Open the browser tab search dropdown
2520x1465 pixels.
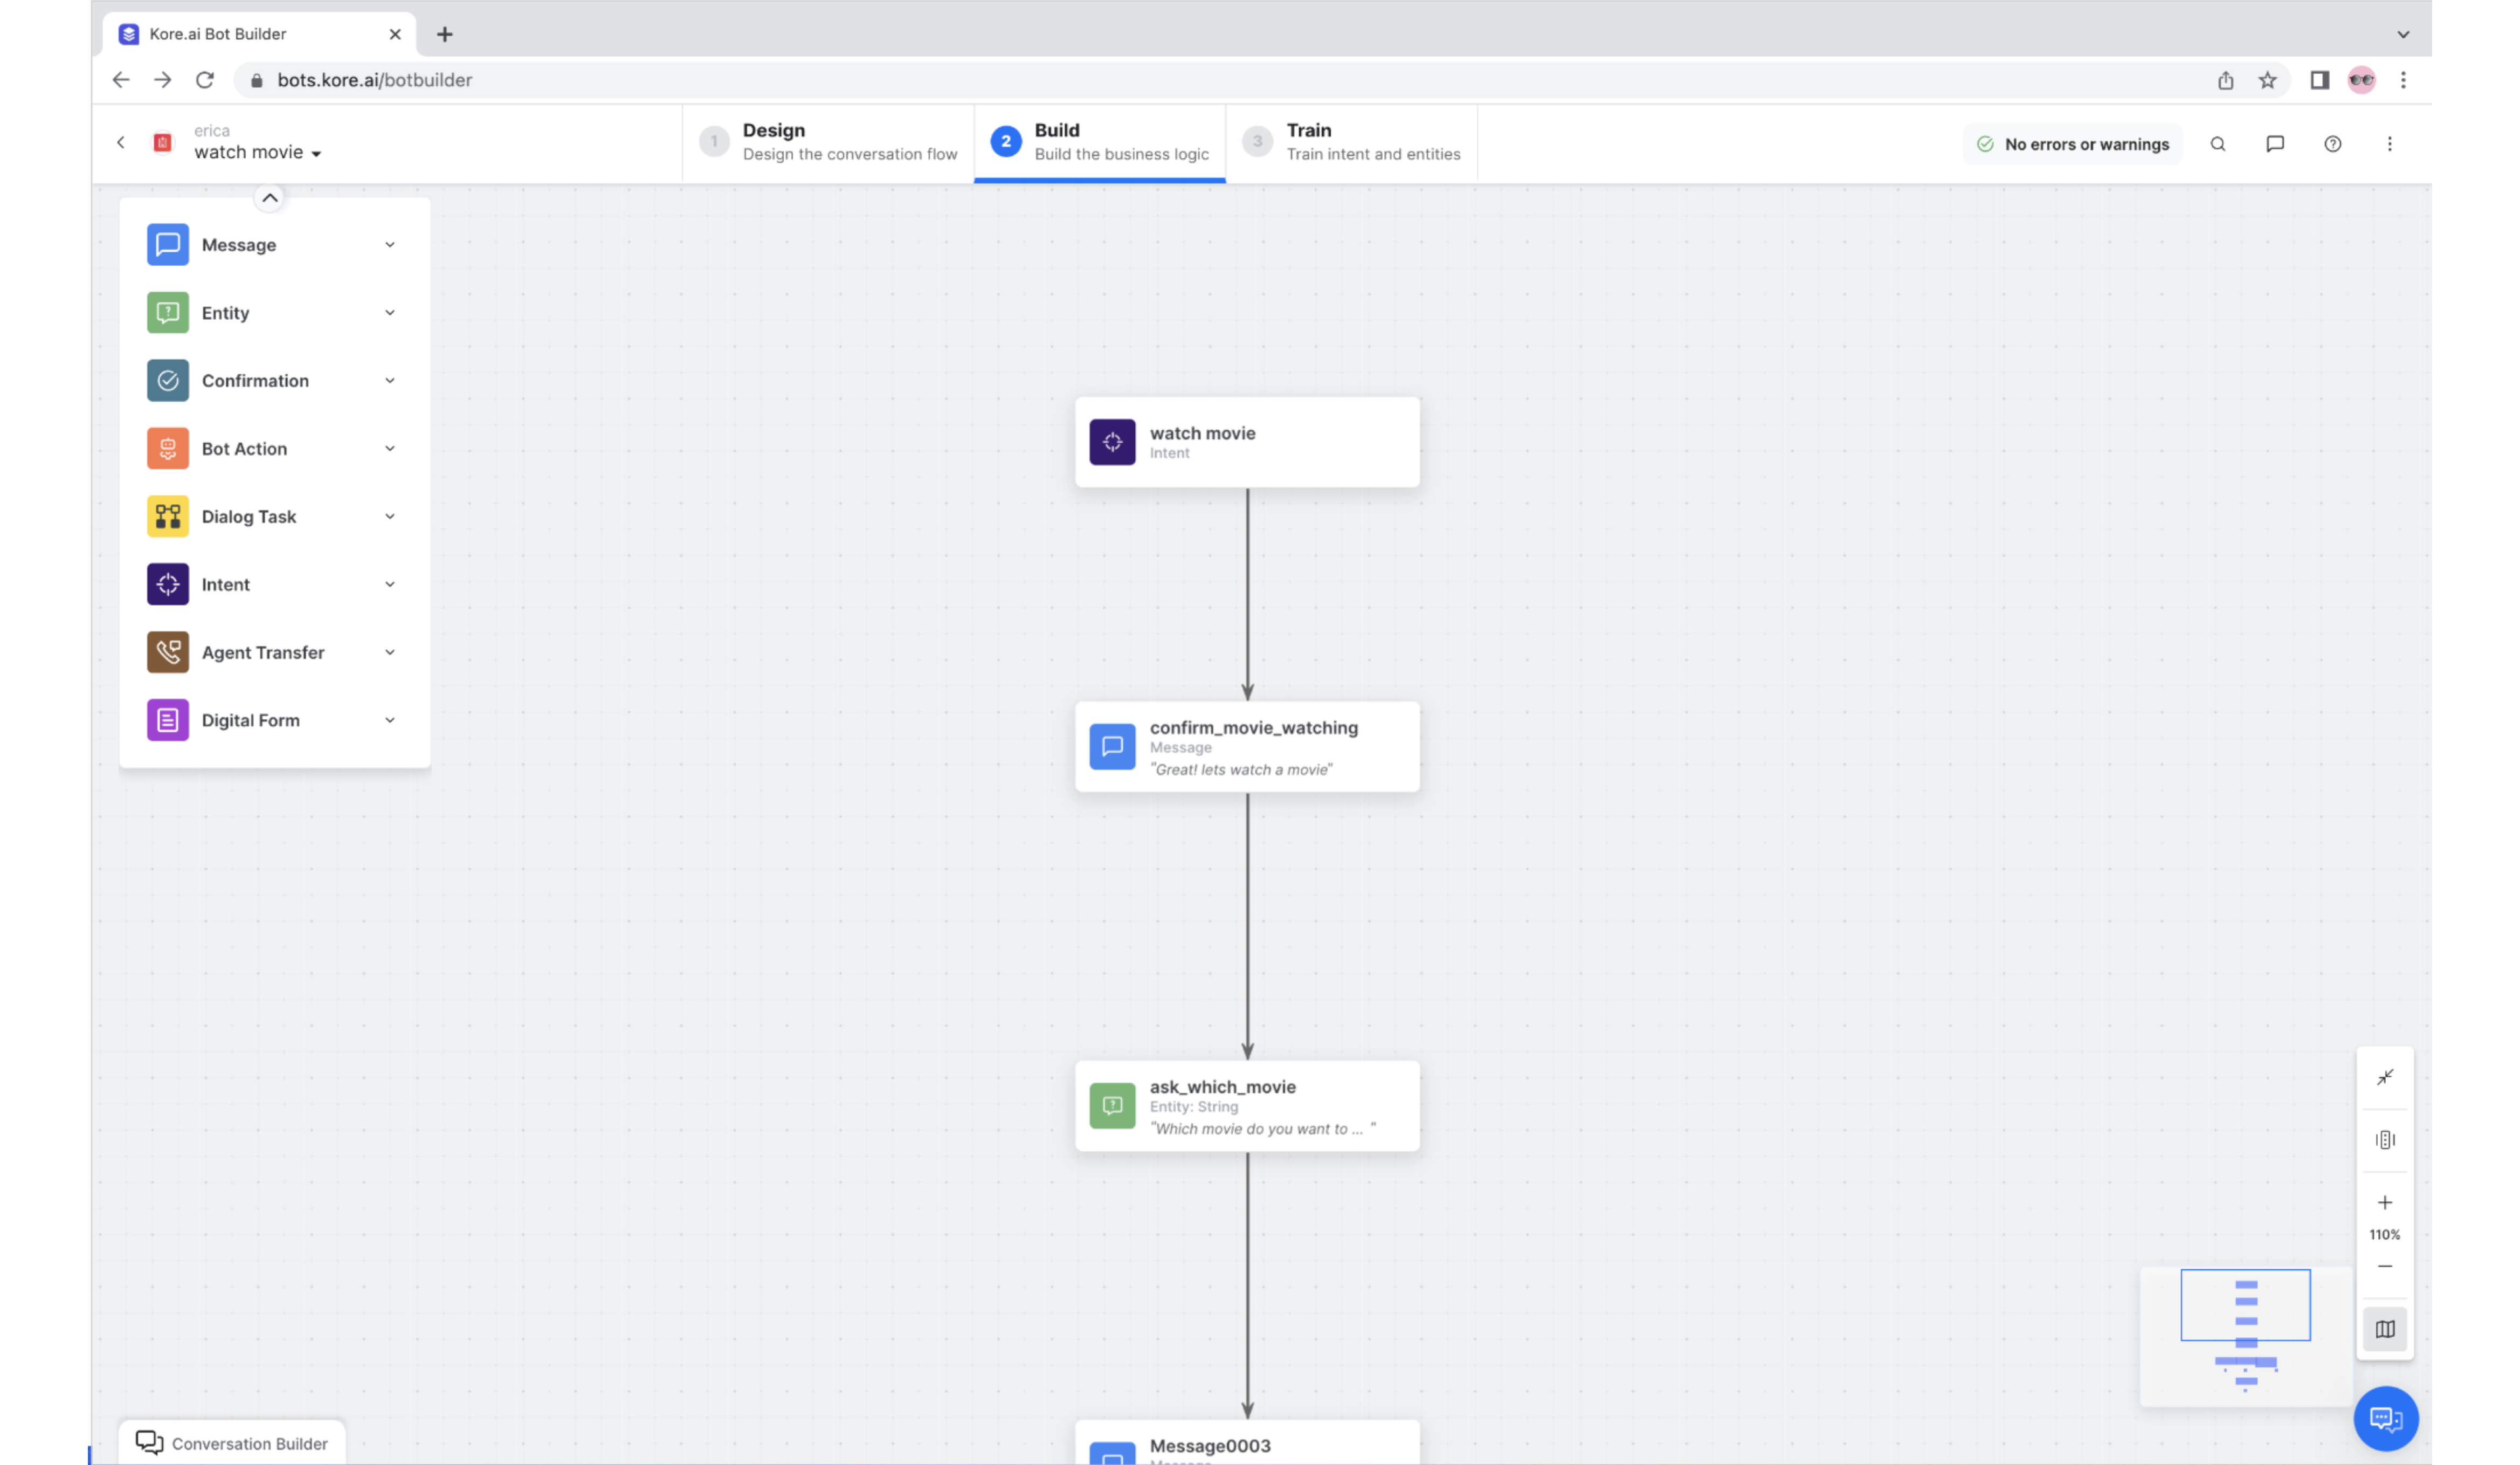[x=2403, y=34]
